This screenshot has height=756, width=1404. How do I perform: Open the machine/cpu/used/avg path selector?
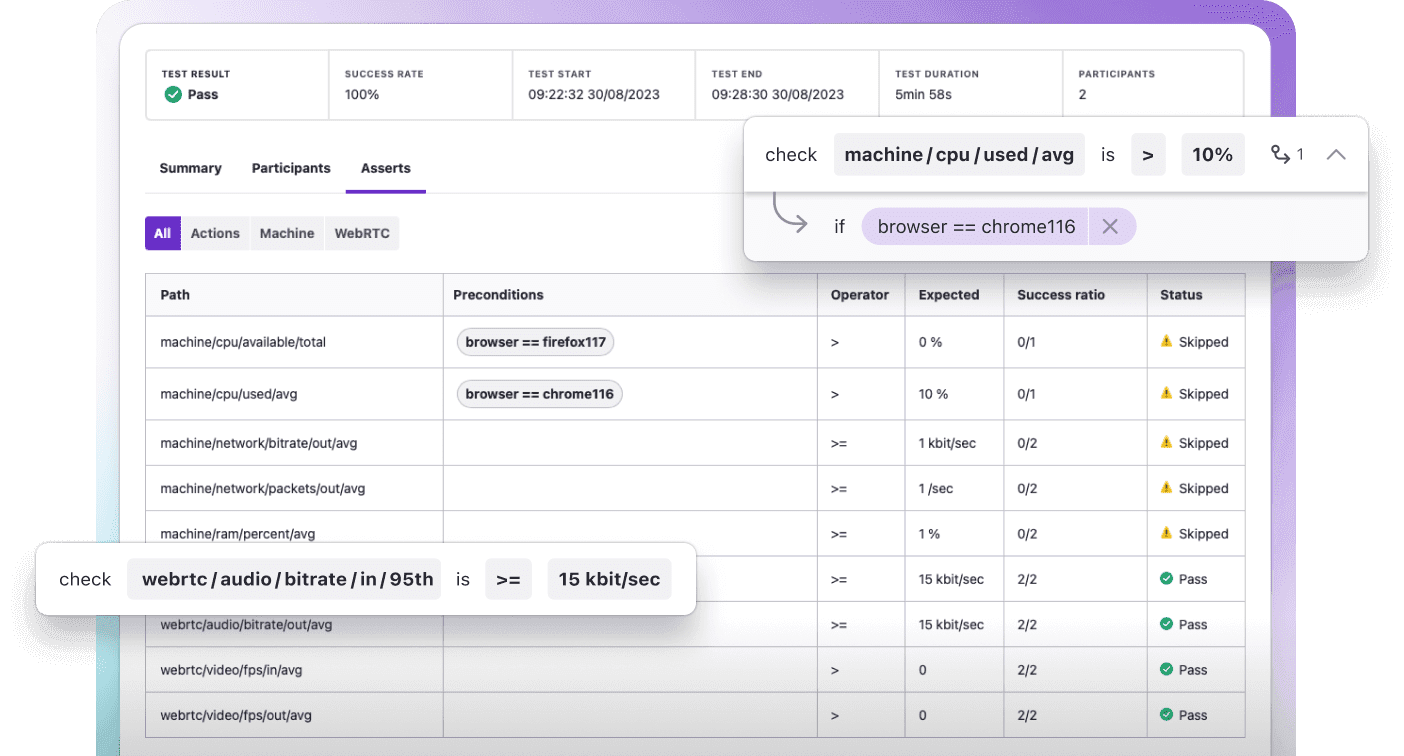coord(959,155)
